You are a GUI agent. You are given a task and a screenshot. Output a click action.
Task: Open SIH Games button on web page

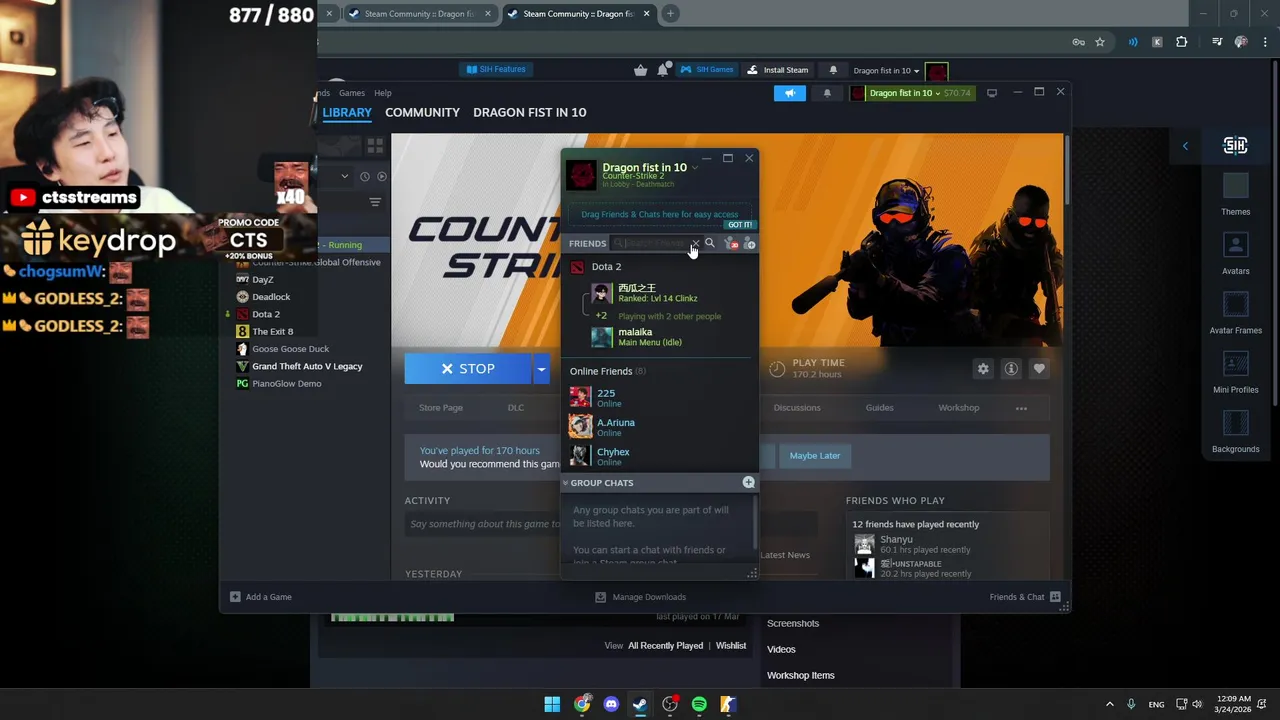point(707,70)
